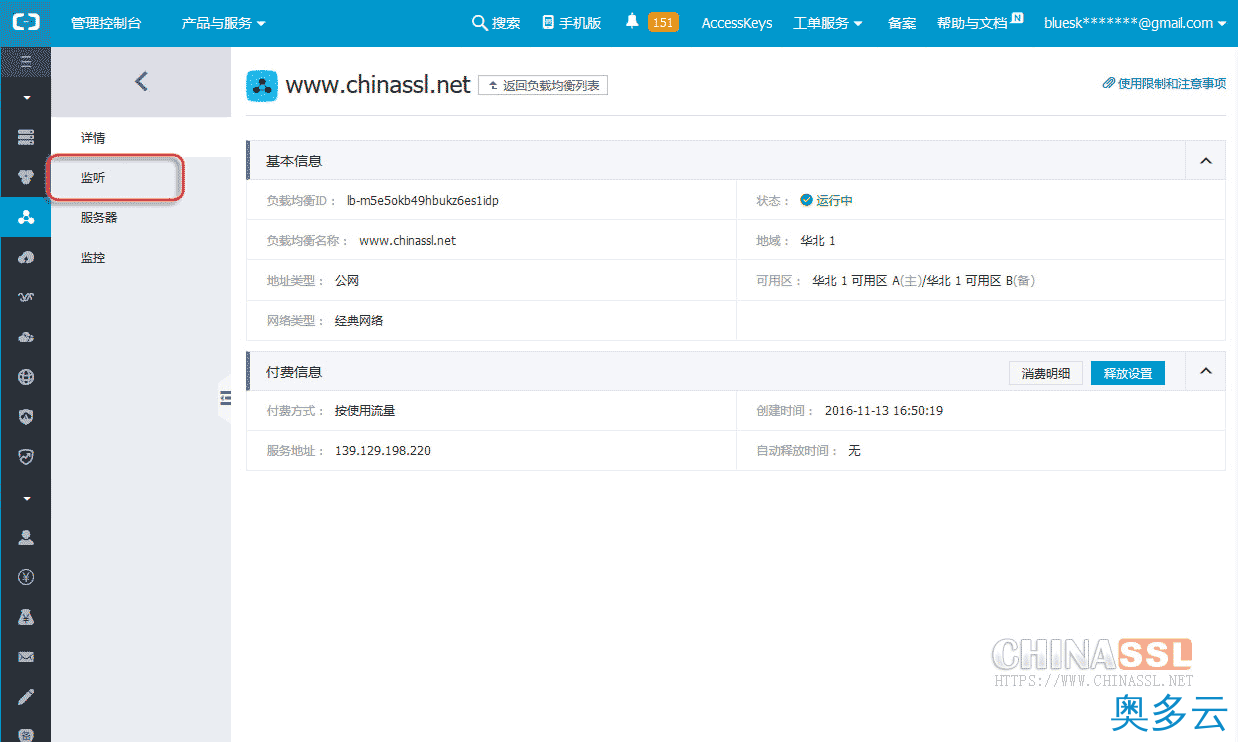Image resolution: width=1238 pixels, height=742 pixels.
Task: Open the load balancer sidebar icon
Action: click(x=26, y=217)
